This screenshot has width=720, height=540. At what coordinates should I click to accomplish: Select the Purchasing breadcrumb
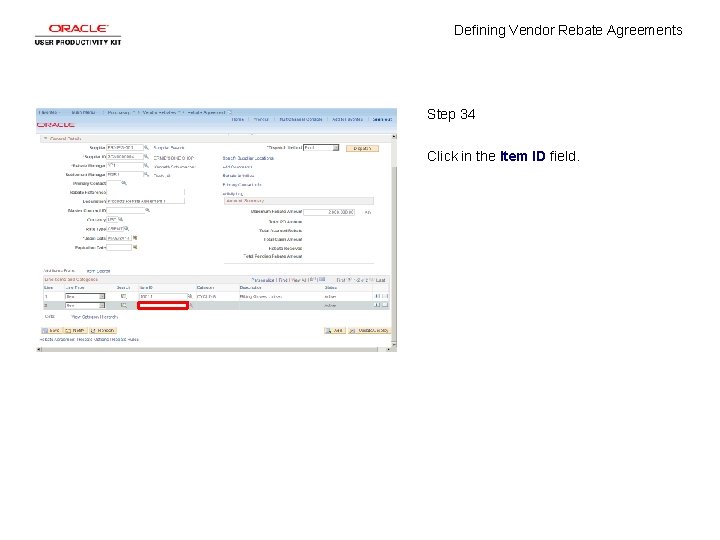click(118, 112)
